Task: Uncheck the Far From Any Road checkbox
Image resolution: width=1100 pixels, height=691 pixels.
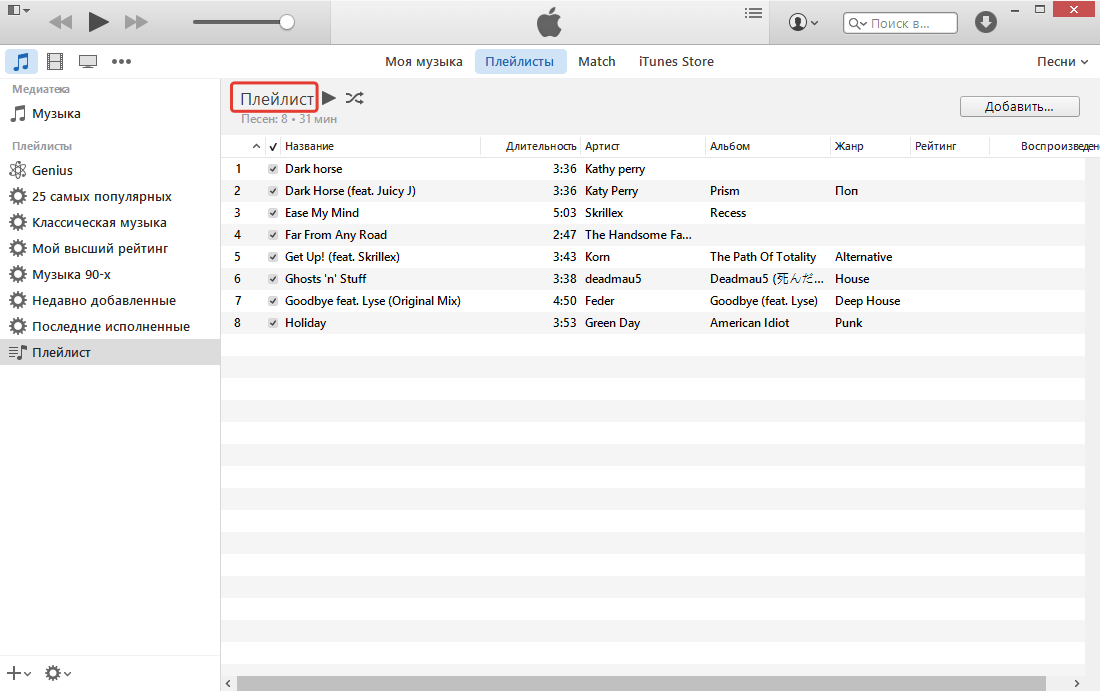Action: pyautogui.click(x=273, y=235)
